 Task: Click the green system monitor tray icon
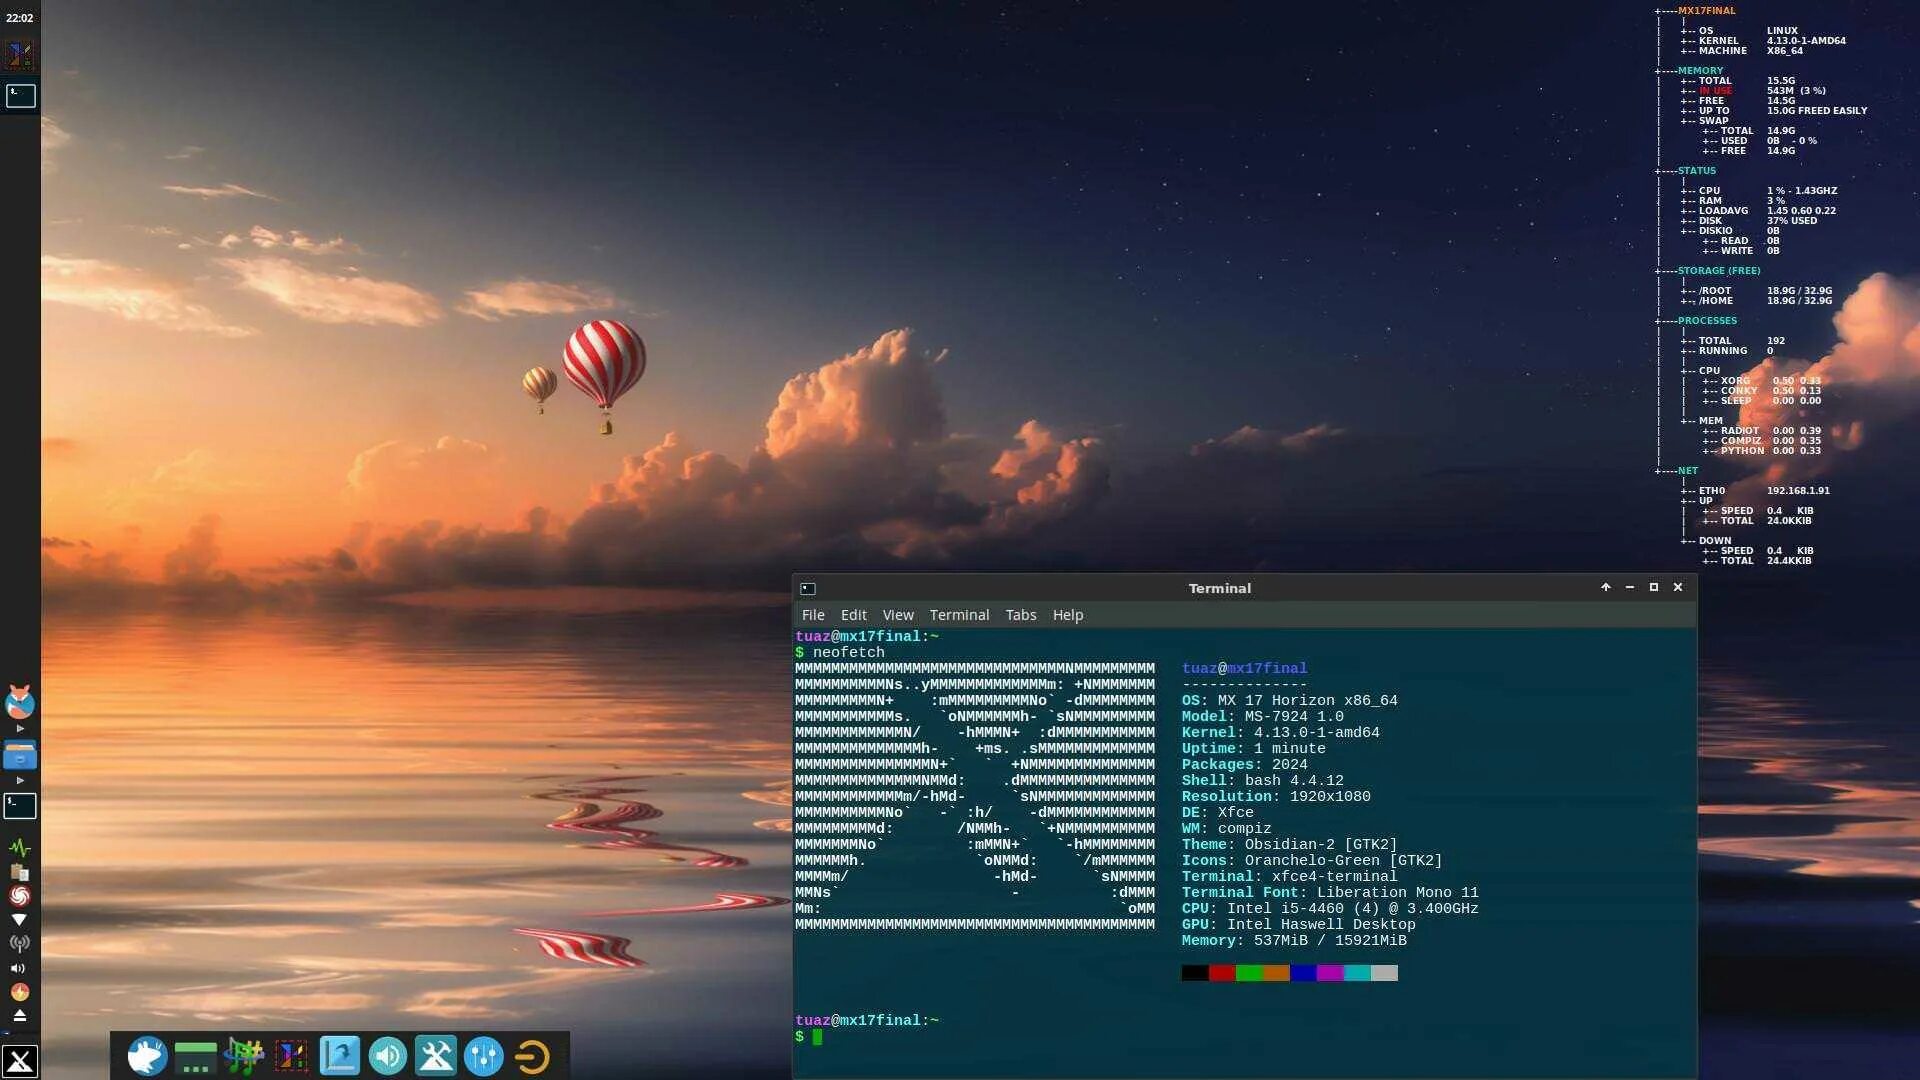pos(19,848)
